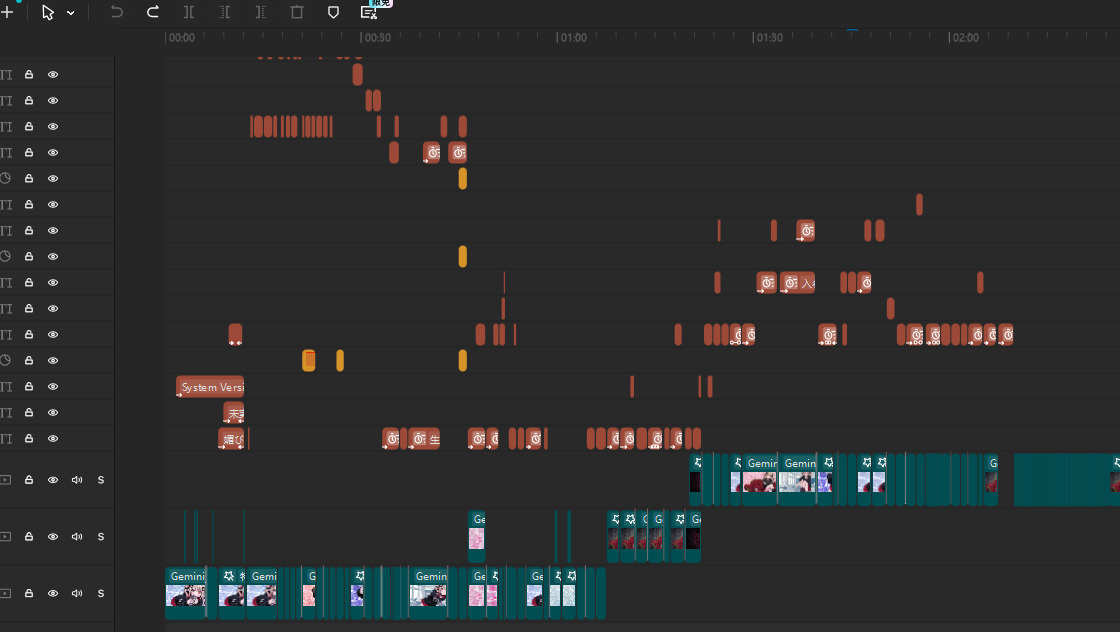Click the trash Delete icon
This screenshot has height=632, width=1120.
[x=297, y=12]
